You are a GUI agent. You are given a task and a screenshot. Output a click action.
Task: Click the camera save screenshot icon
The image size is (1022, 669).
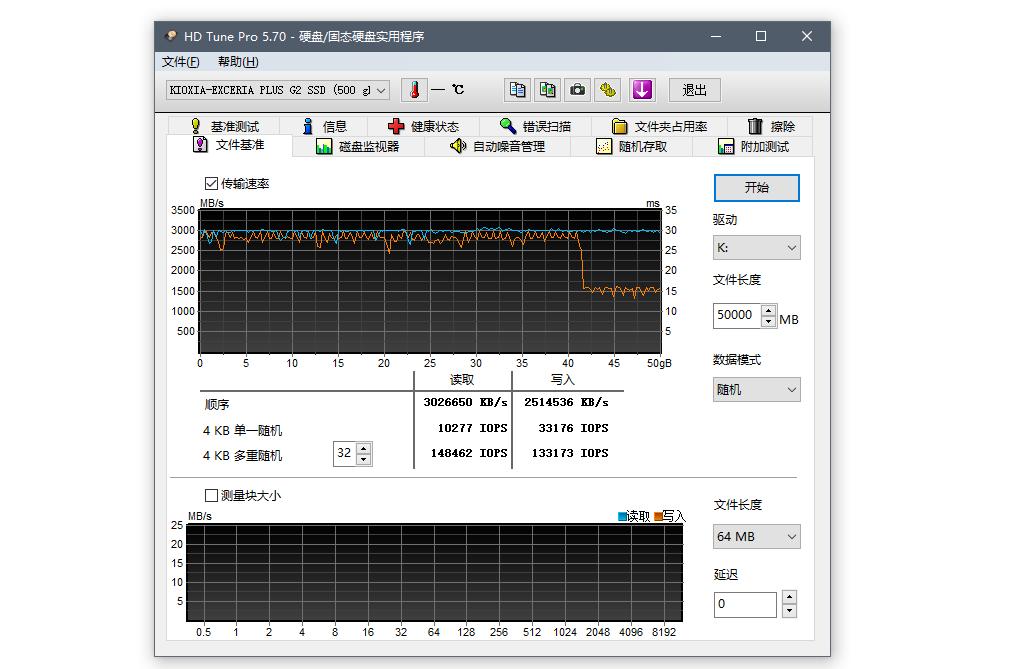click(578, 90)
